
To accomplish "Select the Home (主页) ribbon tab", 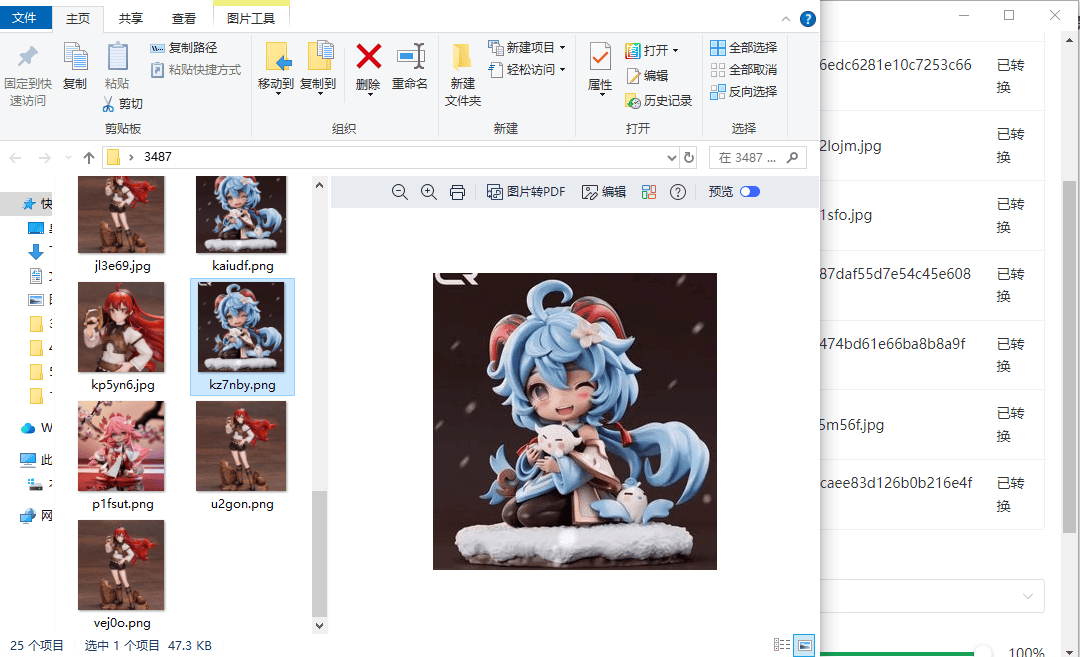I will 78,19.
